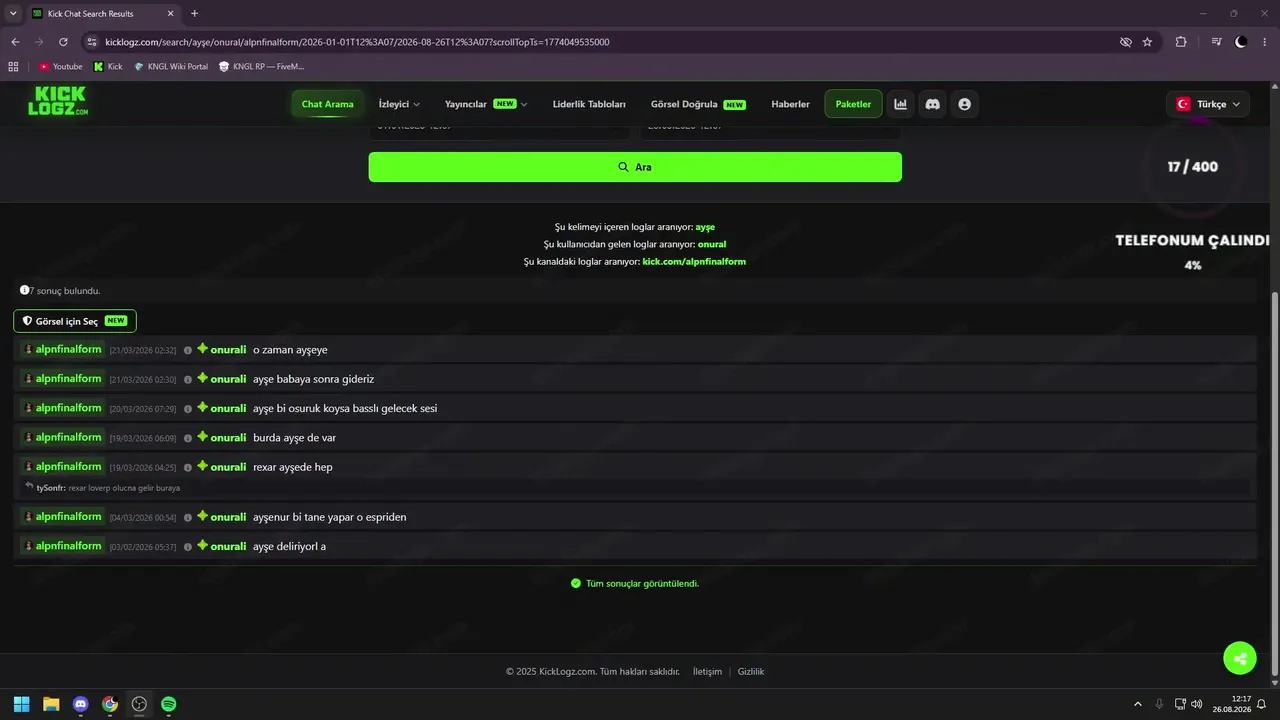
Task: Click message 'ayşe bi osuruk koysa basslı gelecek sesi'
Action: [x=345, y=408]
